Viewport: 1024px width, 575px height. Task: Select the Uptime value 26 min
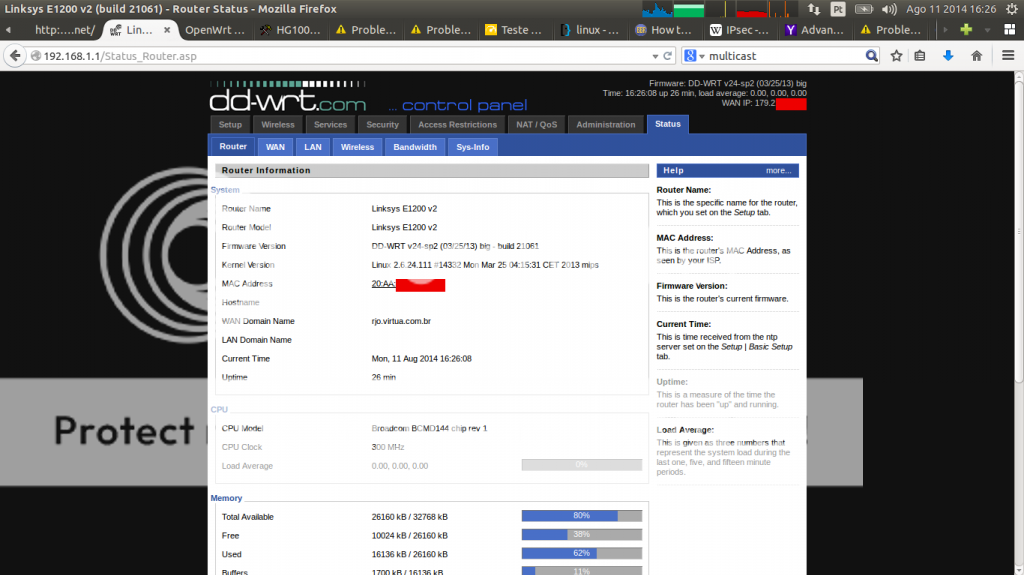pyautogui.click(x=383, y=377)
